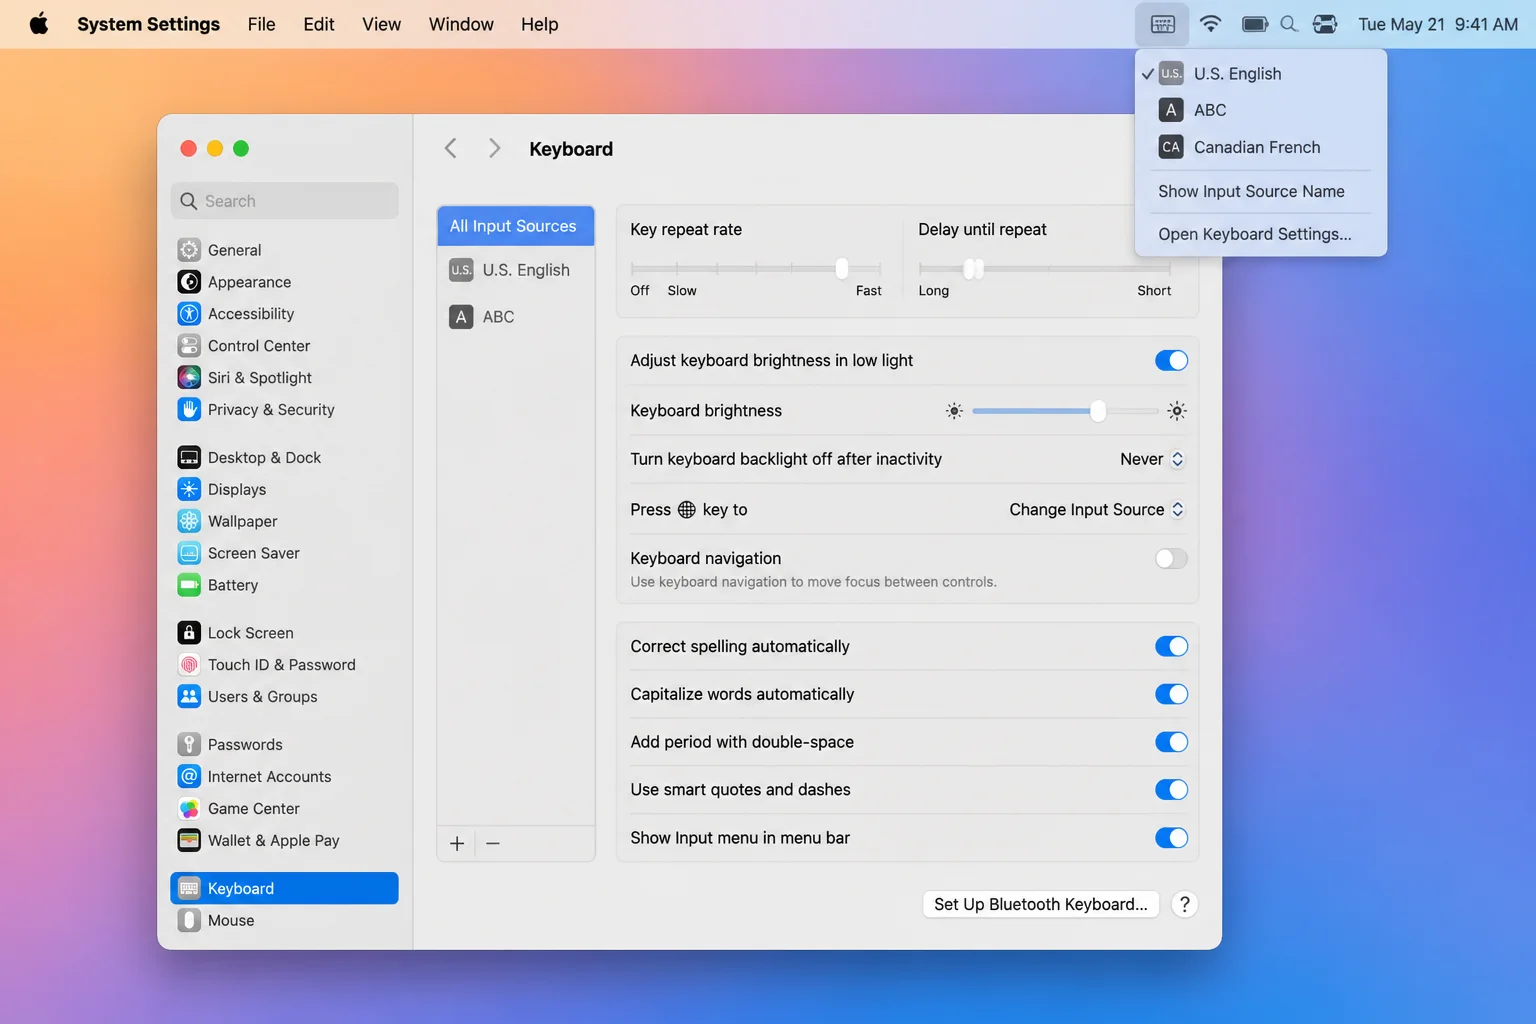Viewport: 1536px width, 1024px height.
Task: Open the backlight inactivity Never dropdown
Action: pyautogui.click(x=1152, y=459)
